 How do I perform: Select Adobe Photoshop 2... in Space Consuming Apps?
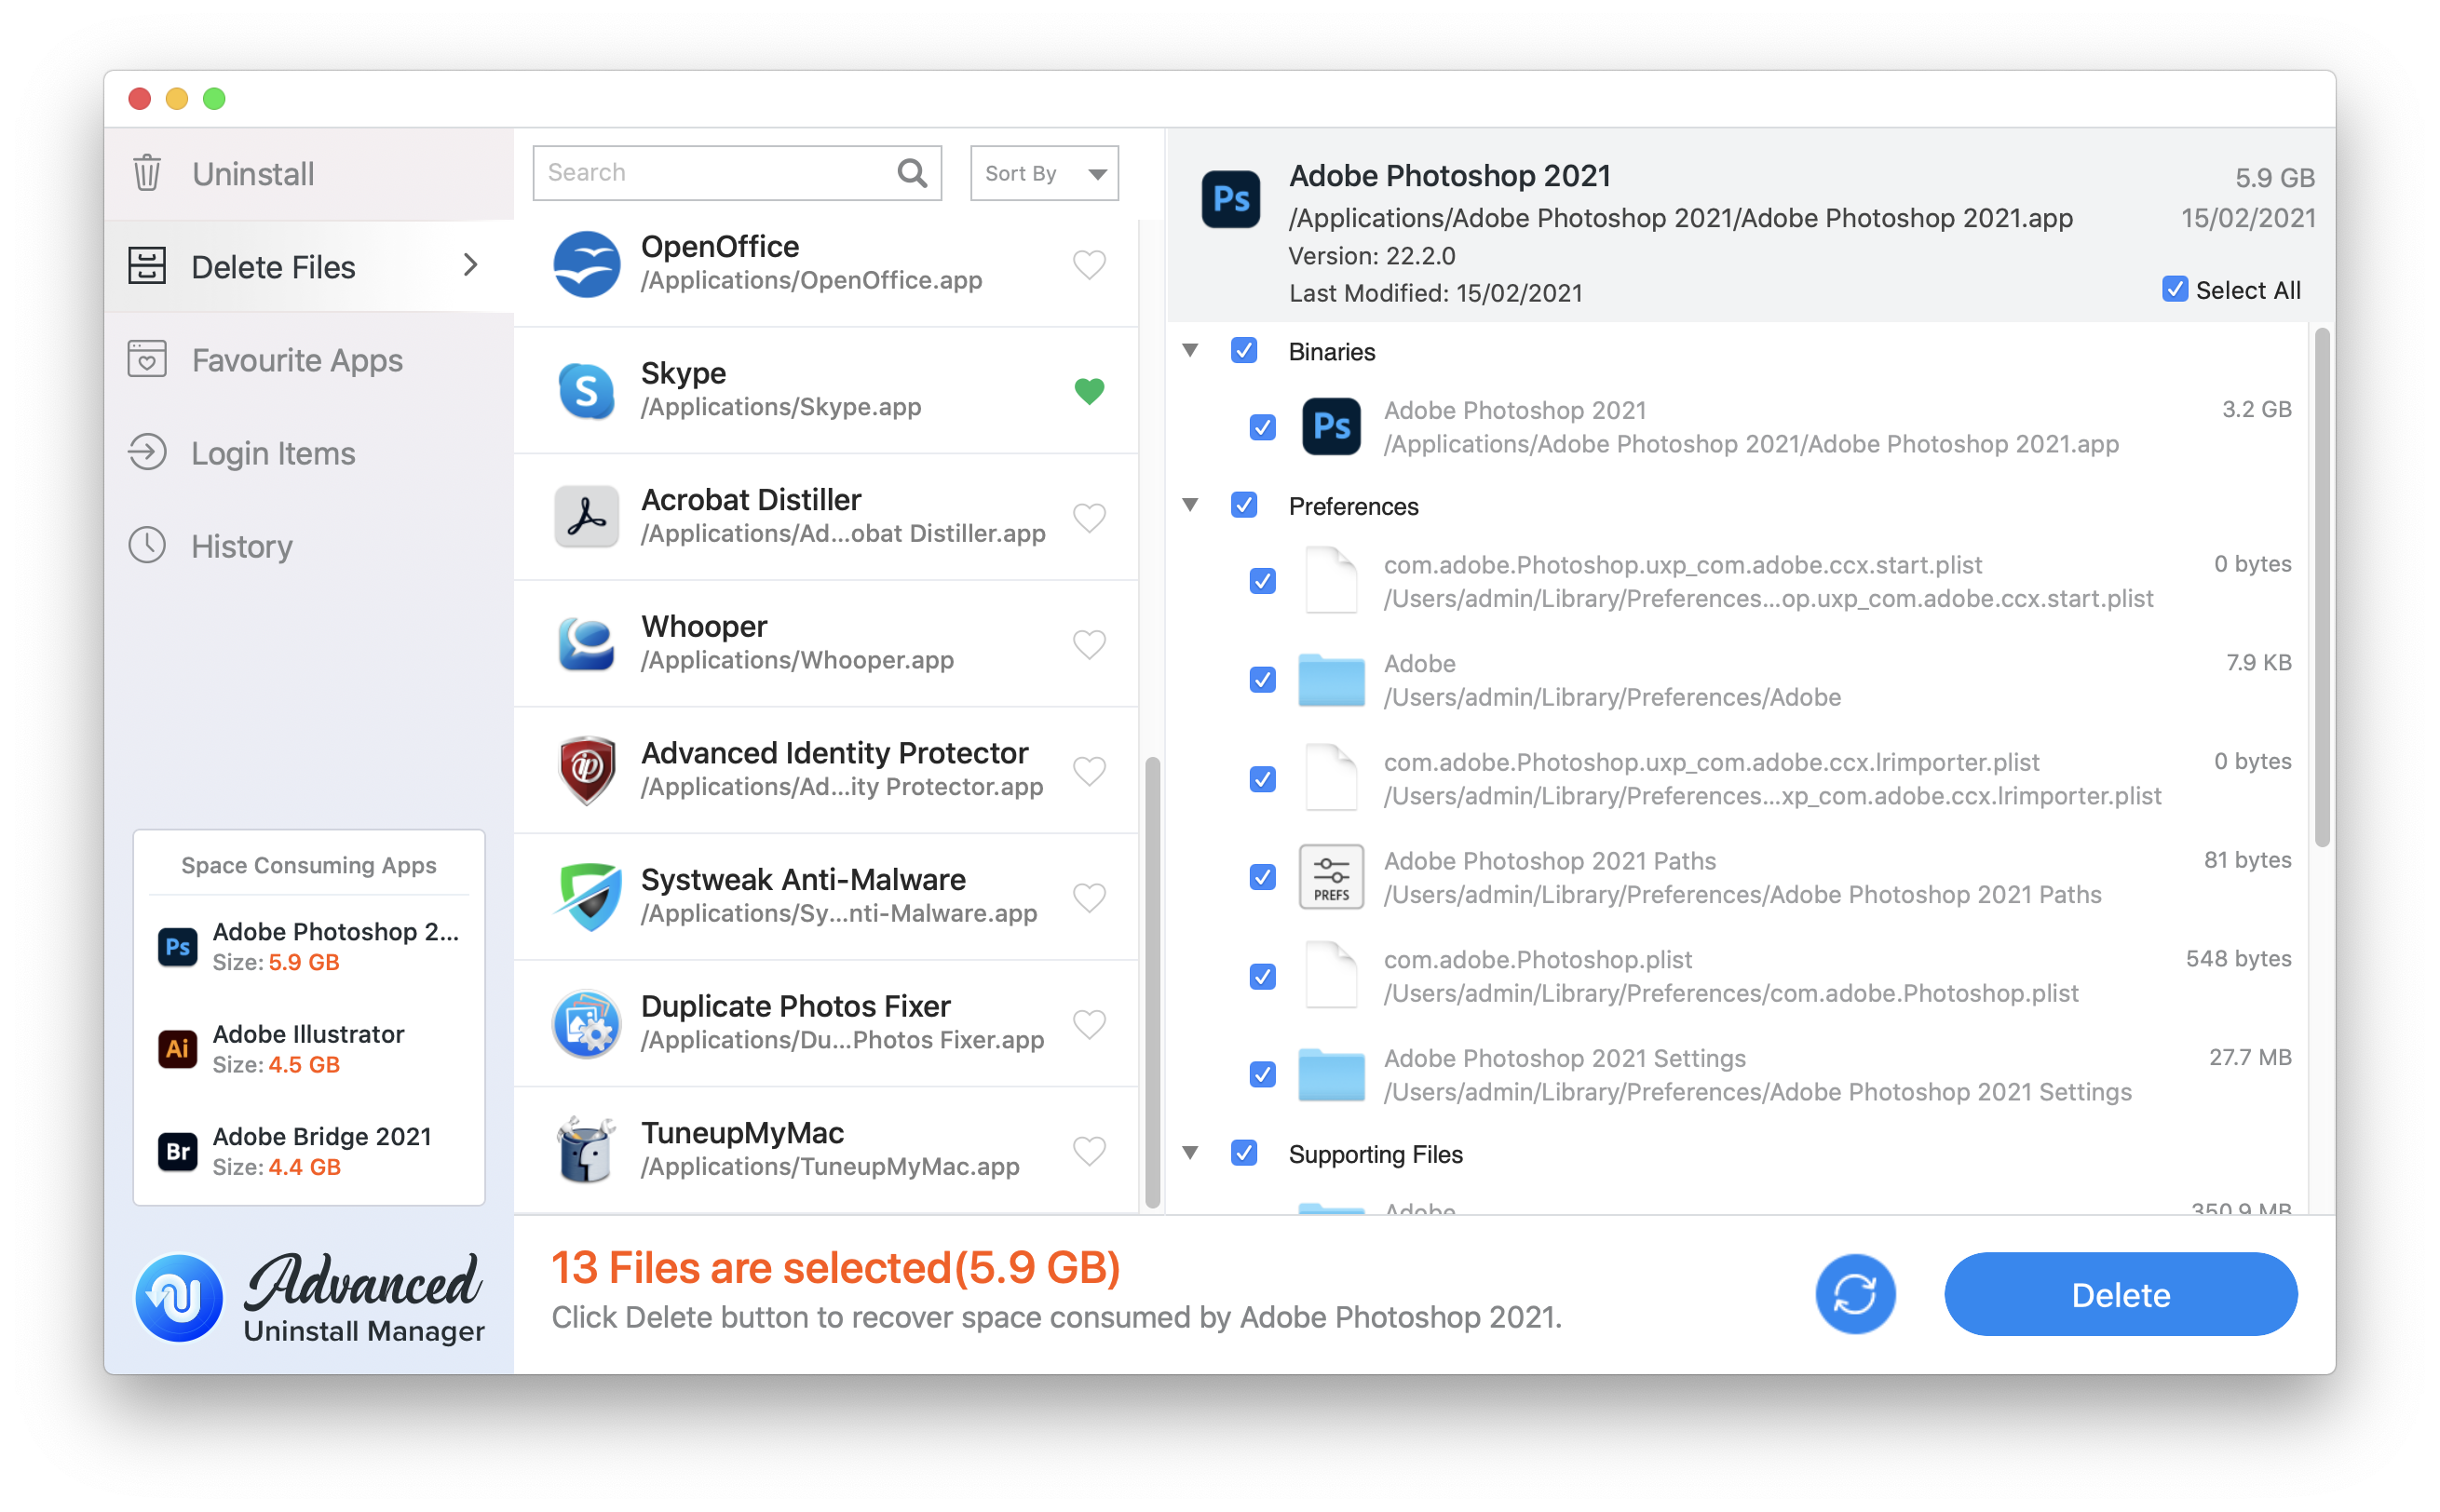pos(309,946)
